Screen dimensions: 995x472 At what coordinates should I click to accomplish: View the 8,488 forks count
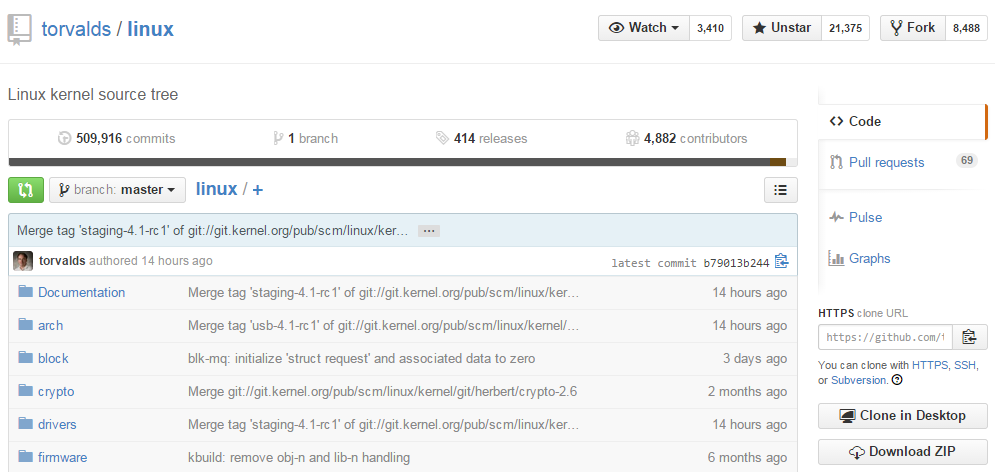pyautogui.click(x=966, y=28)
